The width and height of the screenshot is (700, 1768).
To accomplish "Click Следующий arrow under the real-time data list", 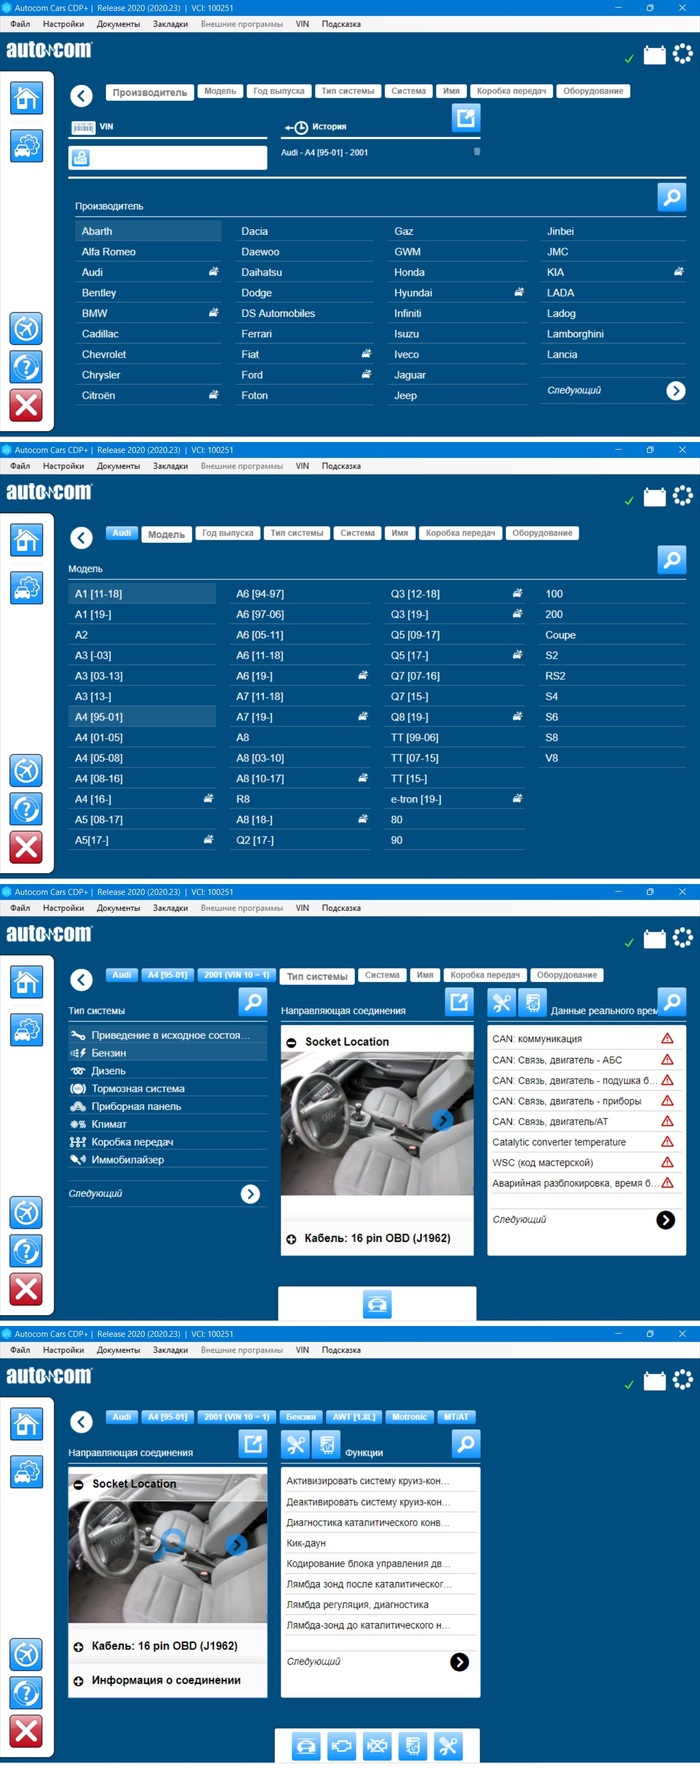I will pyautogui.click(x=665, y=1220).
